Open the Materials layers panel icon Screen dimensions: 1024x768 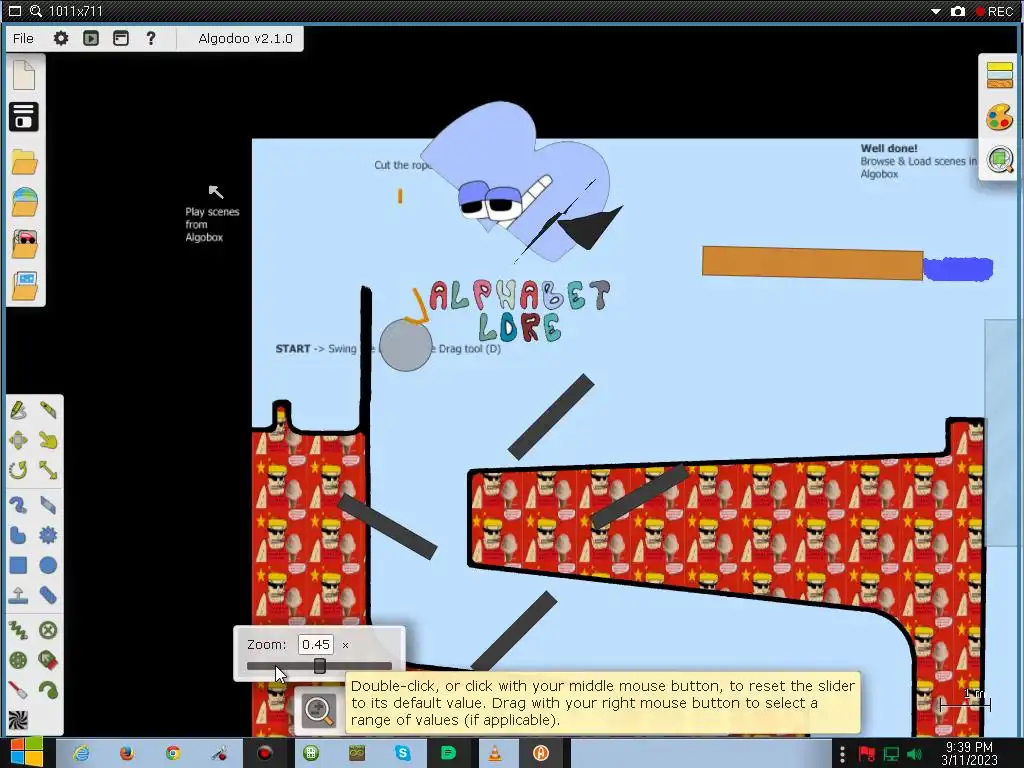(x=1000, y=75)
